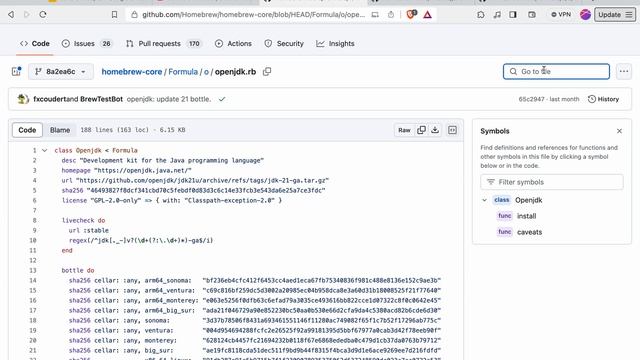Image resolution: width=640 pixels, height=360 pixels.
Task: Open the more file actions menu
Action: point(624,71)
